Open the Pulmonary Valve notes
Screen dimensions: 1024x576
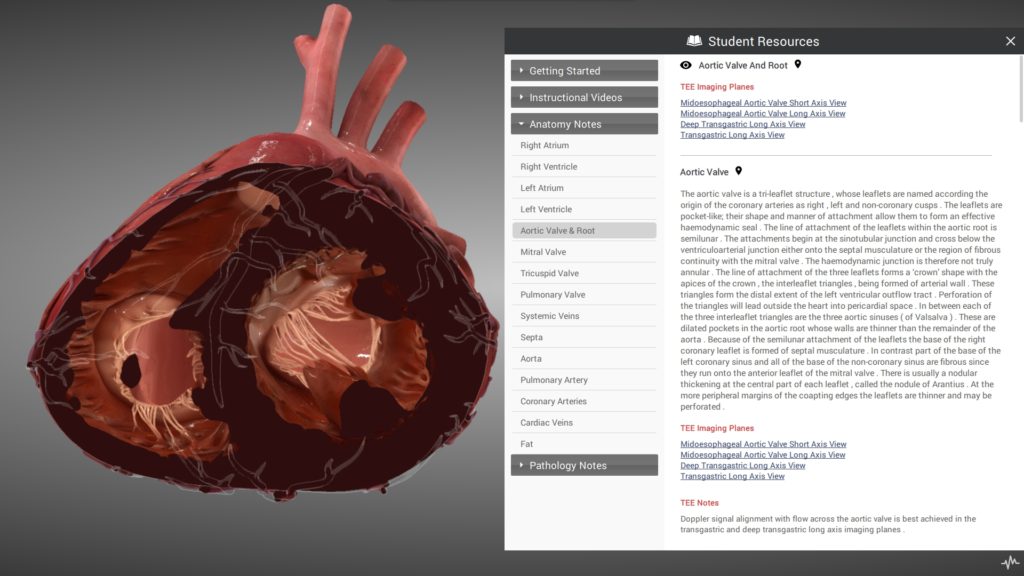click(552, 295)
